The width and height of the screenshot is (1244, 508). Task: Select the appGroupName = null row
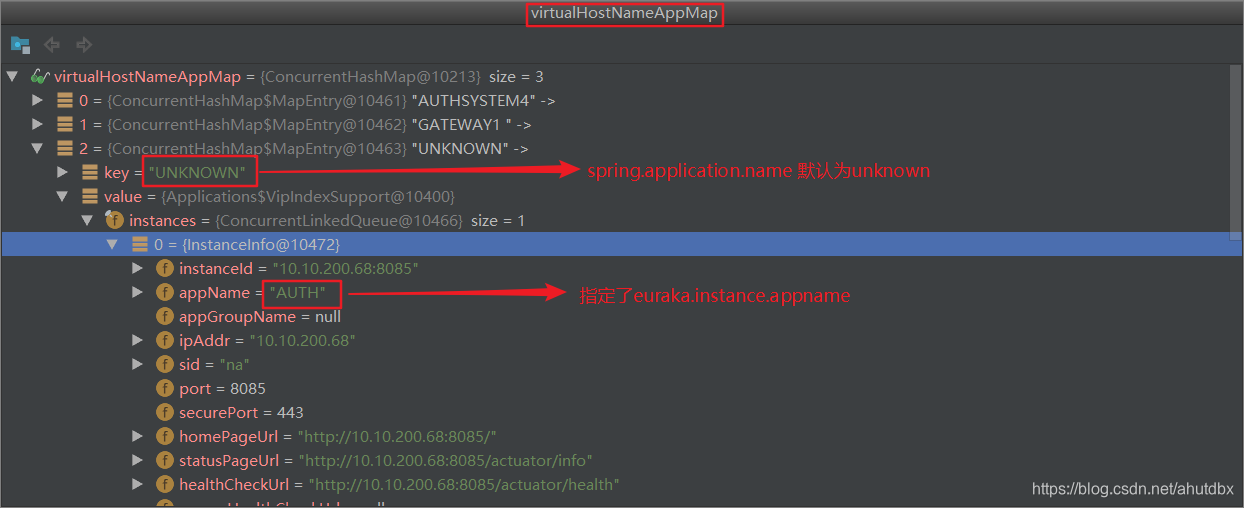tap(260, 316)
